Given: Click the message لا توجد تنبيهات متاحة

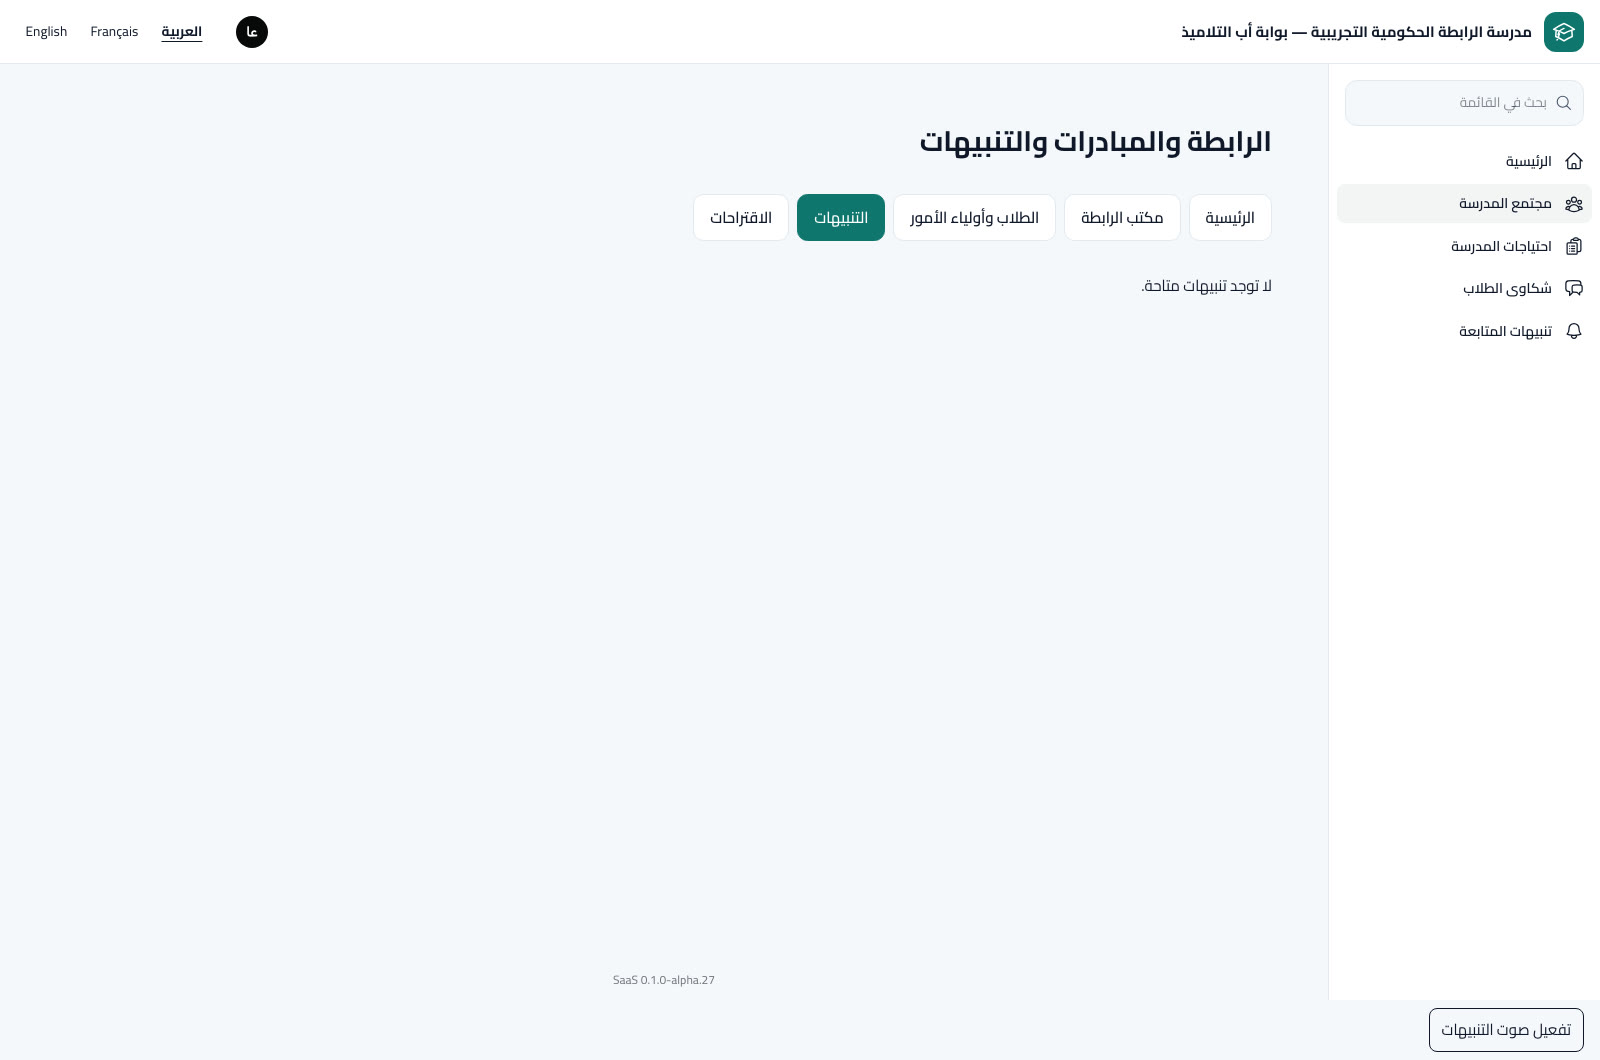Looking at the screenshot, I should click(1206, 286).
